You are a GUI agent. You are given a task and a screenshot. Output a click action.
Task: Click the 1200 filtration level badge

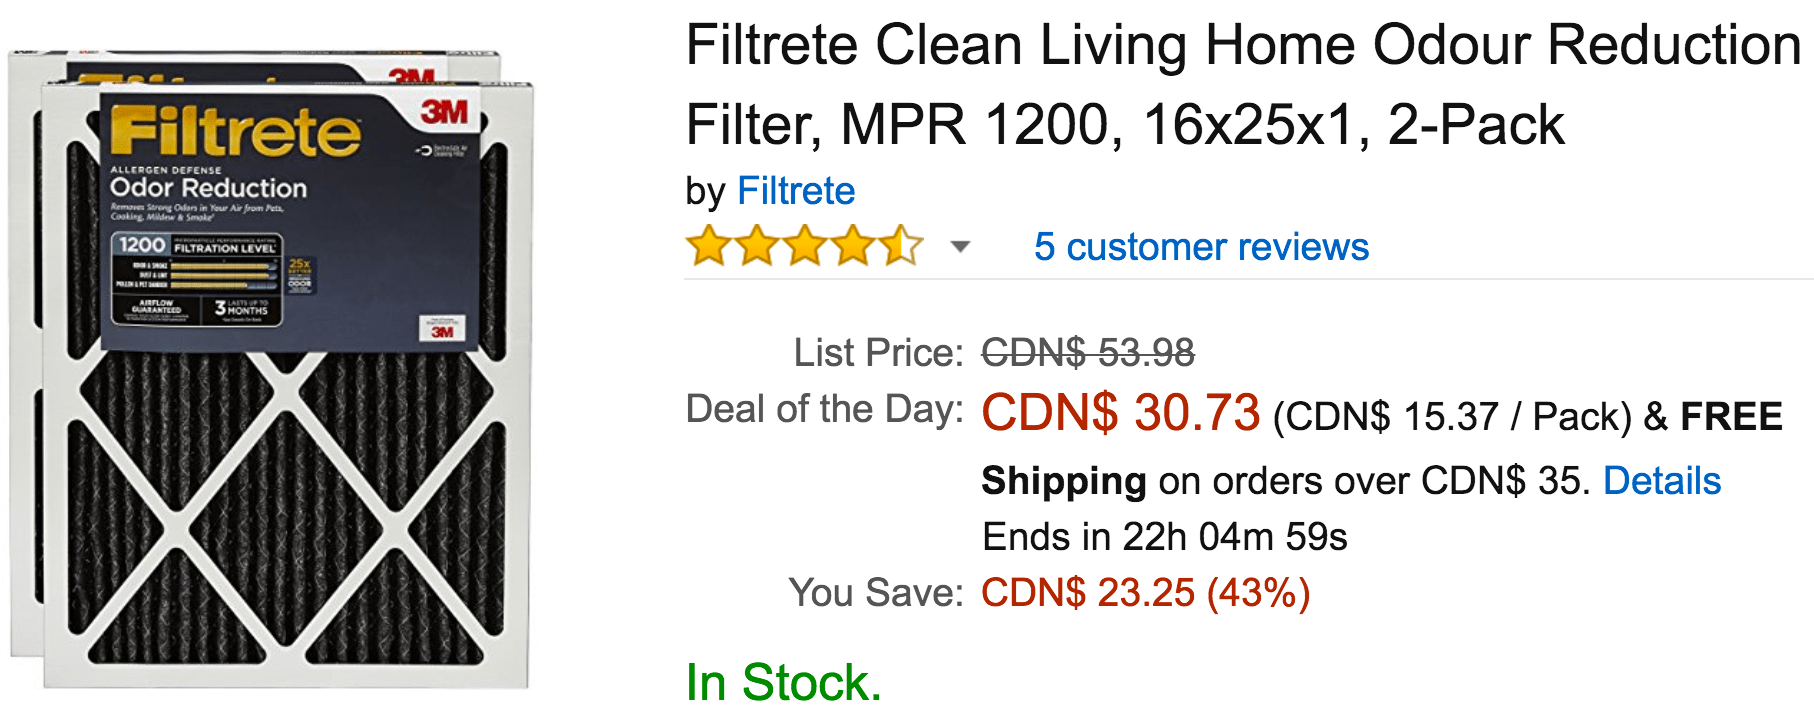tap(142, 245)
